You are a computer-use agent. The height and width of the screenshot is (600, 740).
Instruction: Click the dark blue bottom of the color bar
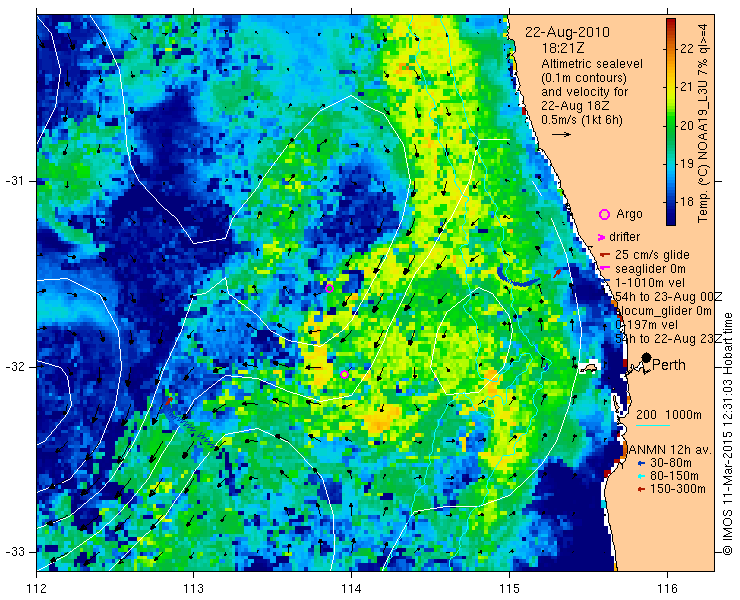tap(671, 220)
